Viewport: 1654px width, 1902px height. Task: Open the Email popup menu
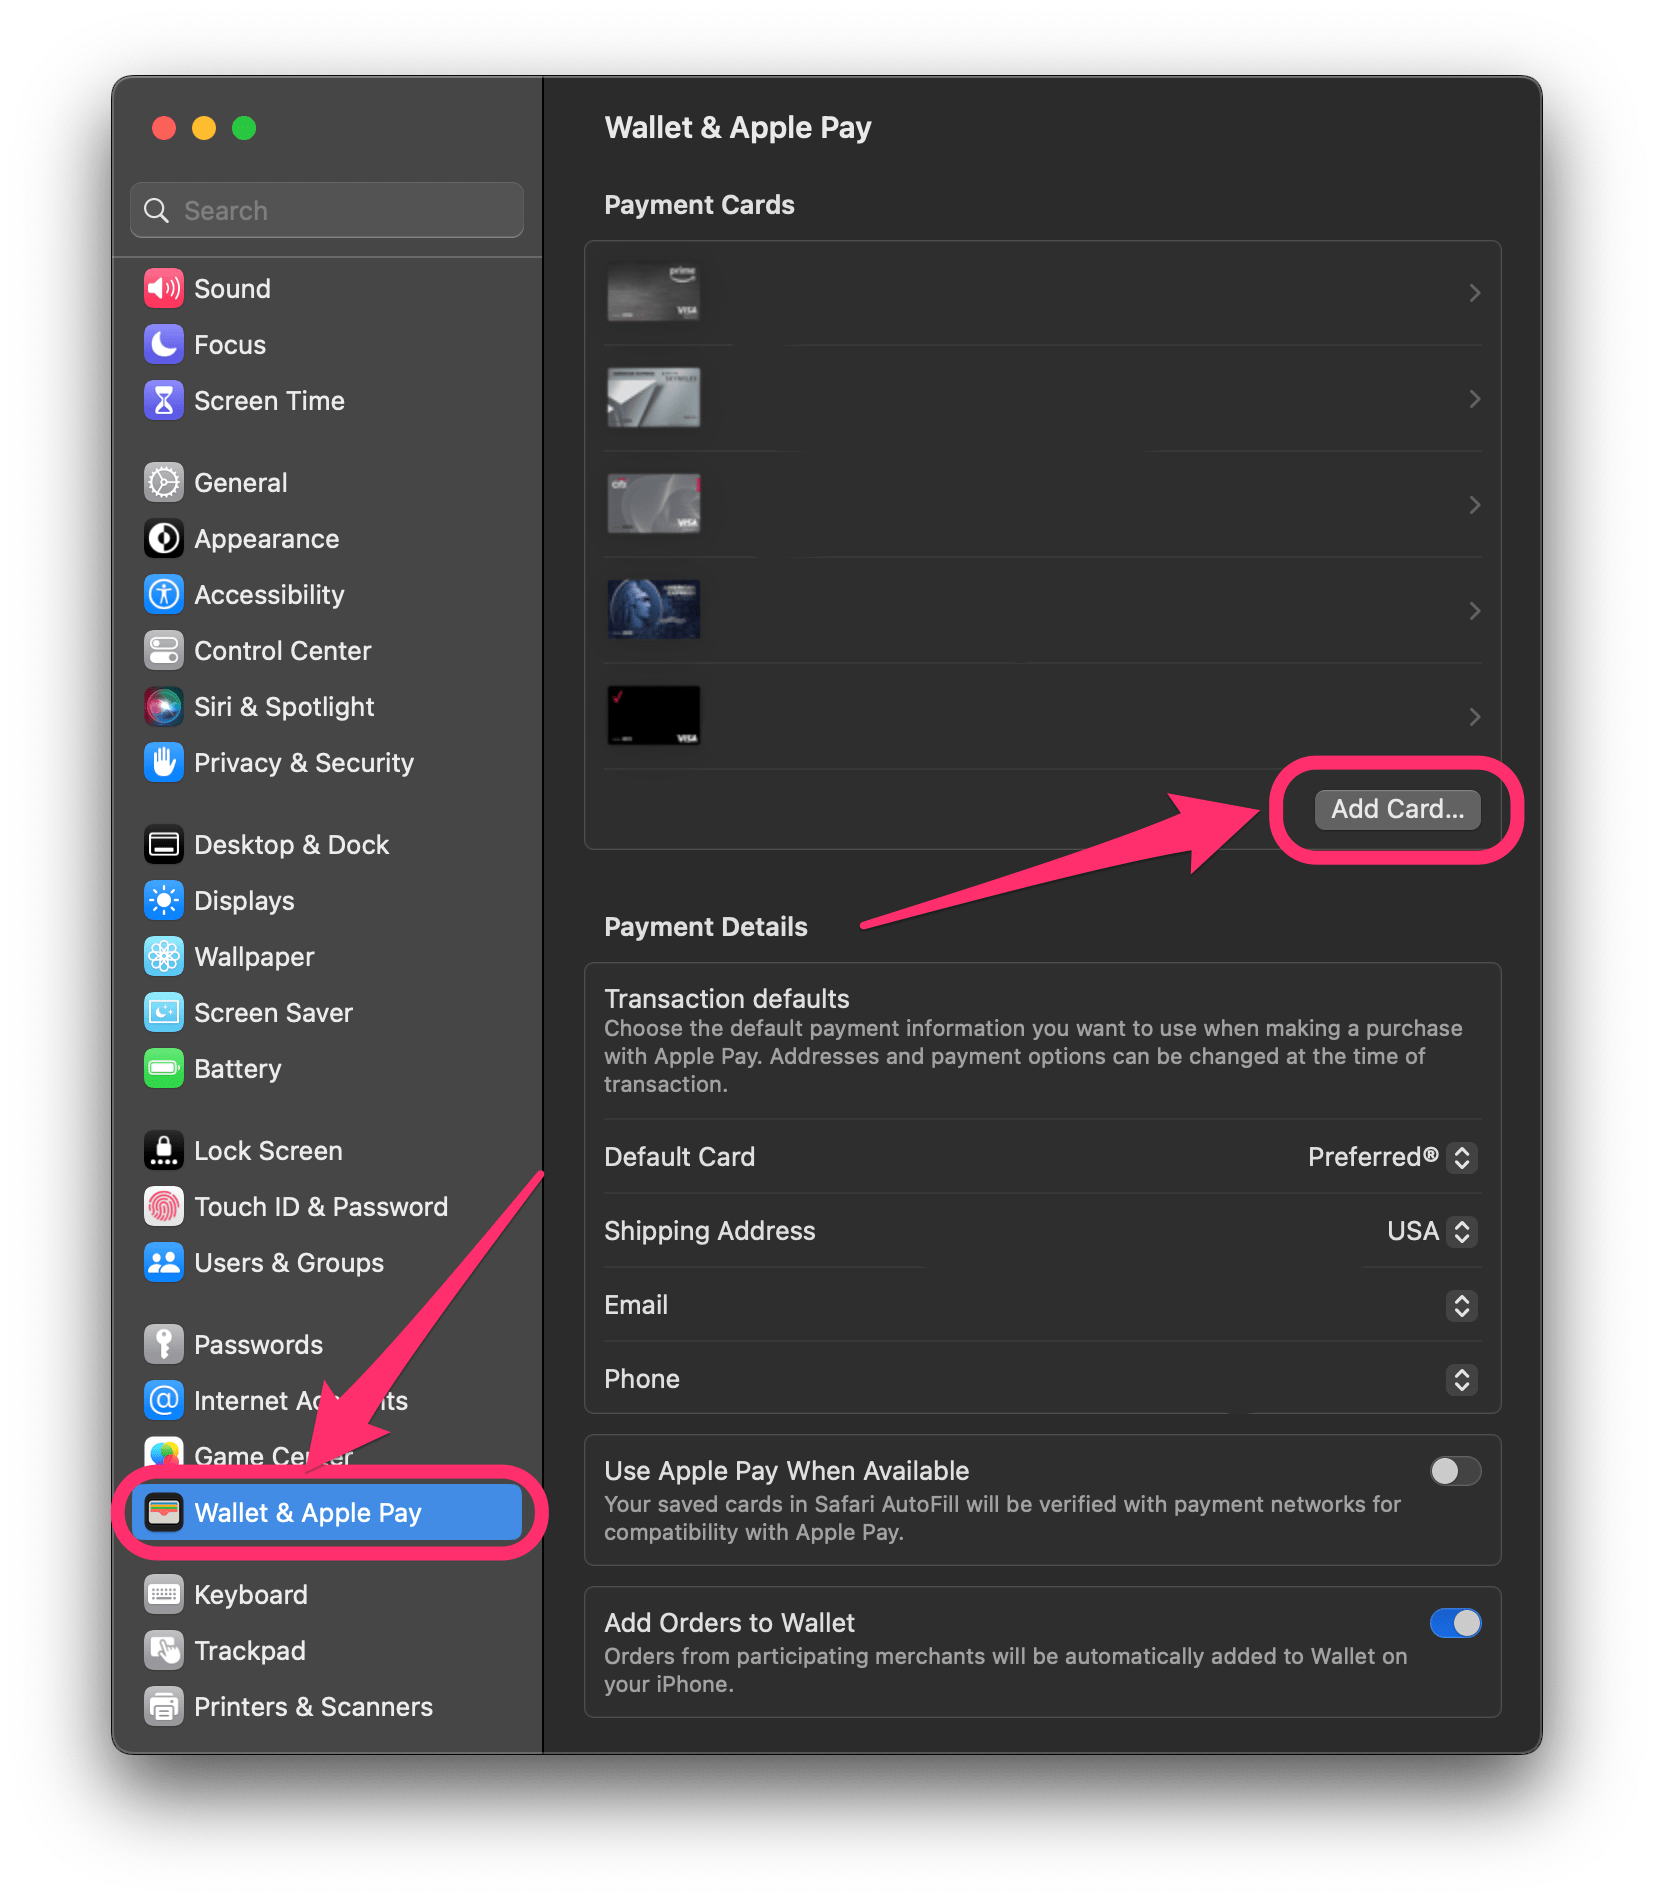click(1462, 1305)
